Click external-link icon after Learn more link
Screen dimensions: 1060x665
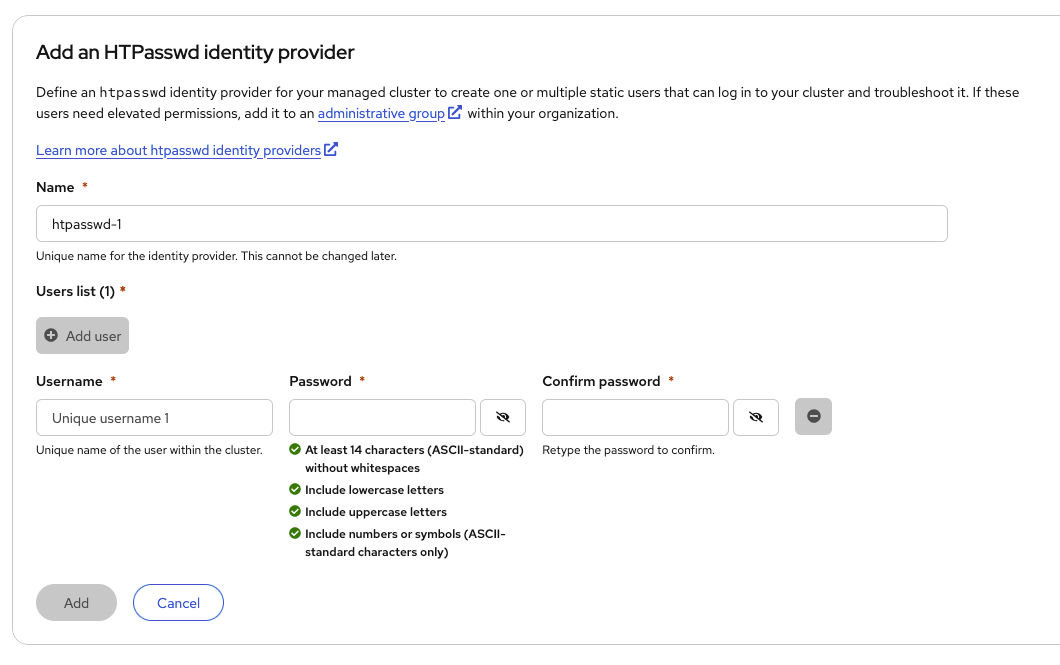point(331,150)
